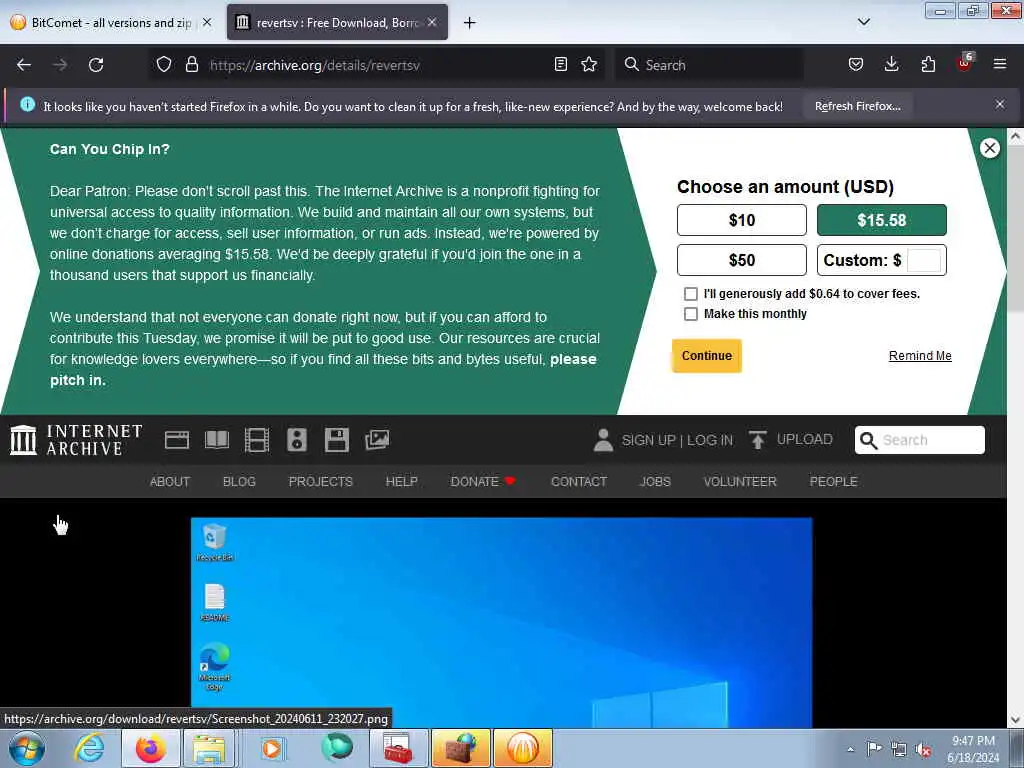Select the $50 donation amount

[742, 260]
